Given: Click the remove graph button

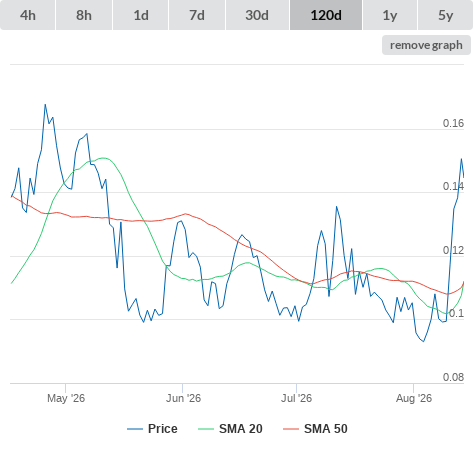Looking at the screenshot, I should [x=426, y=45].
